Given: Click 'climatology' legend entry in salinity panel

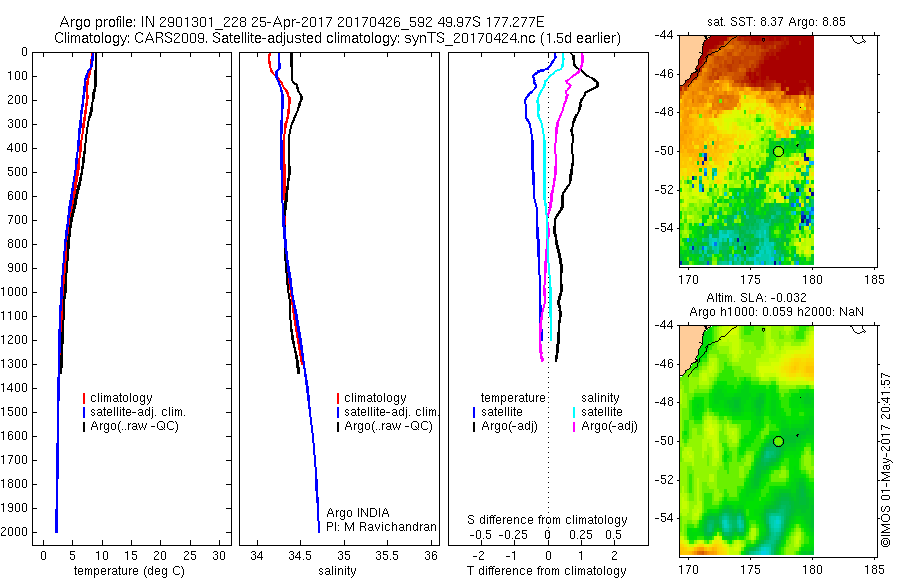Looking at the screenshot, I should 375,398.
